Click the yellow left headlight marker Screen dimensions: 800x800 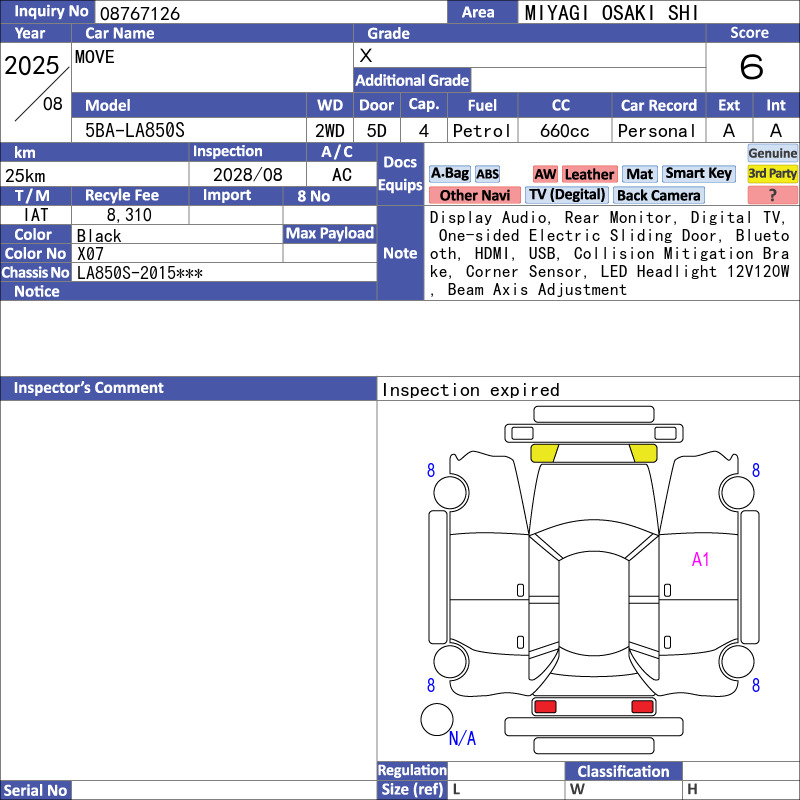(x=544, y=453)
